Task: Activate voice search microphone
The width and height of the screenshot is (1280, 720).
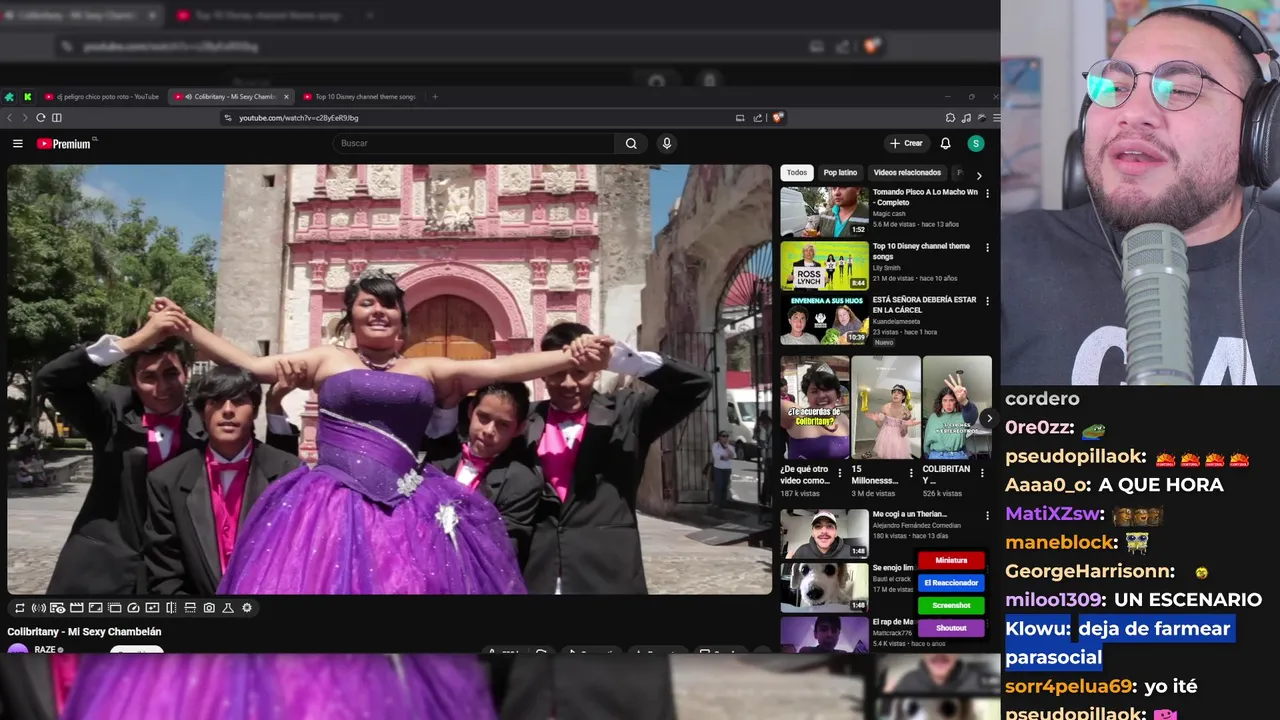Action: [667, 143]
